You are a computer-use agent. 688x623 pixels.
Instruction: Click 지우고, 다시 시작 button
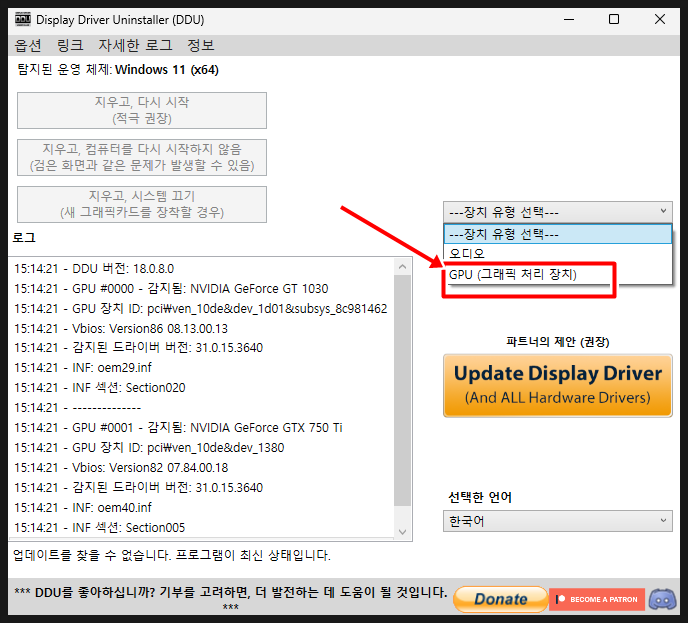point(142,110)
